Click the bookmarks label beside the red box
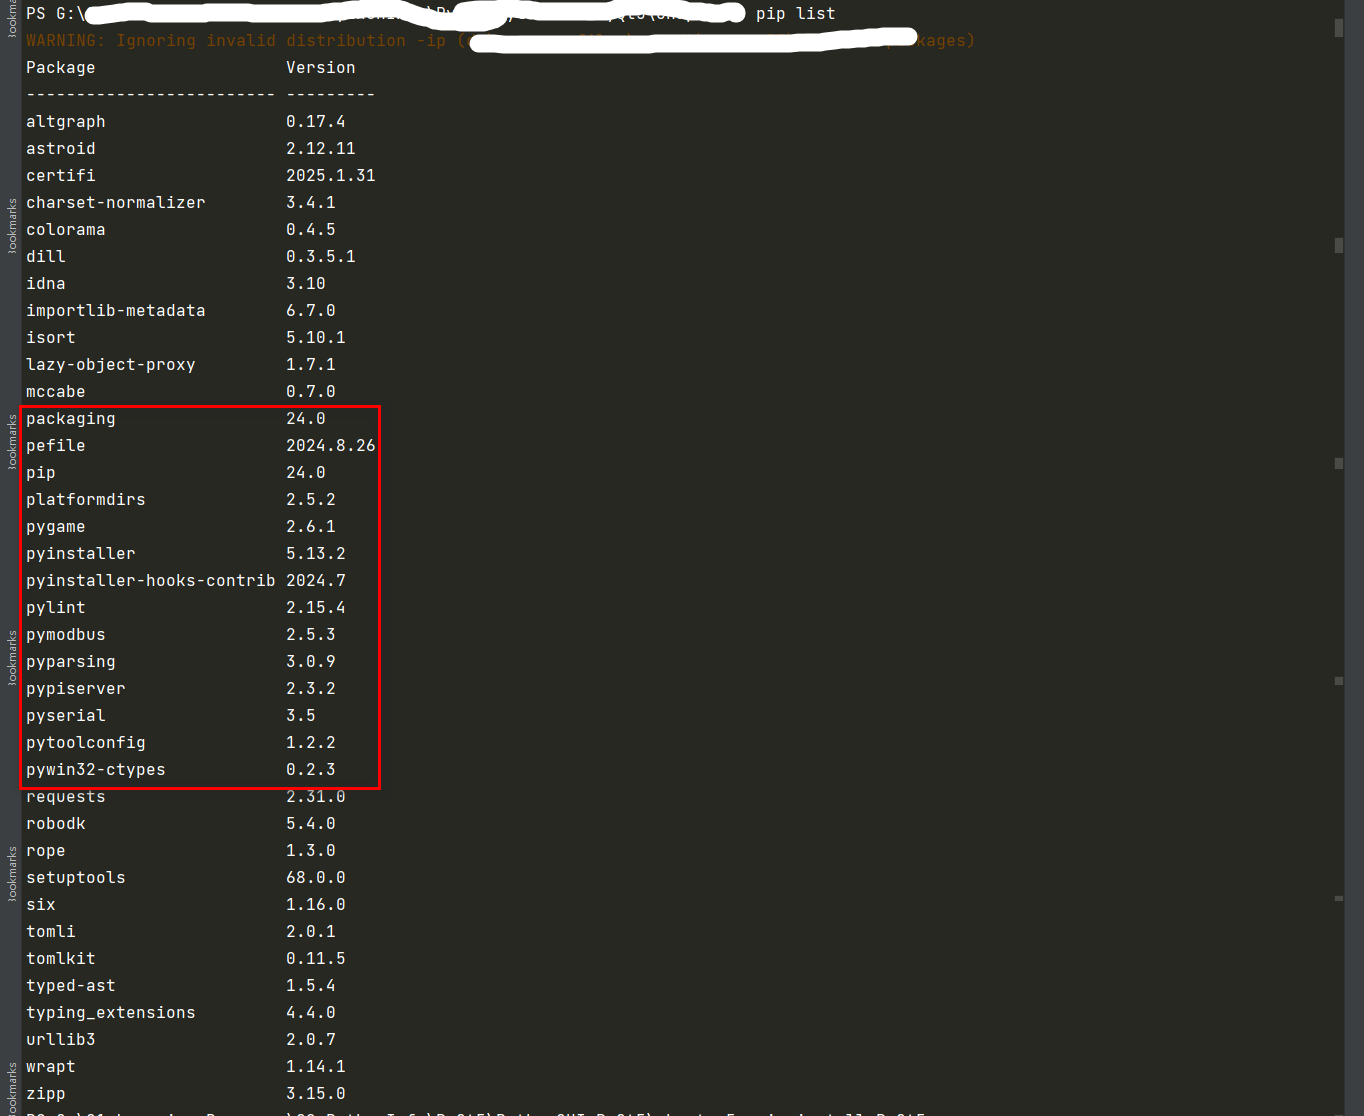The height and width of the screenshot is (1116, 1364). pos(10,440)
